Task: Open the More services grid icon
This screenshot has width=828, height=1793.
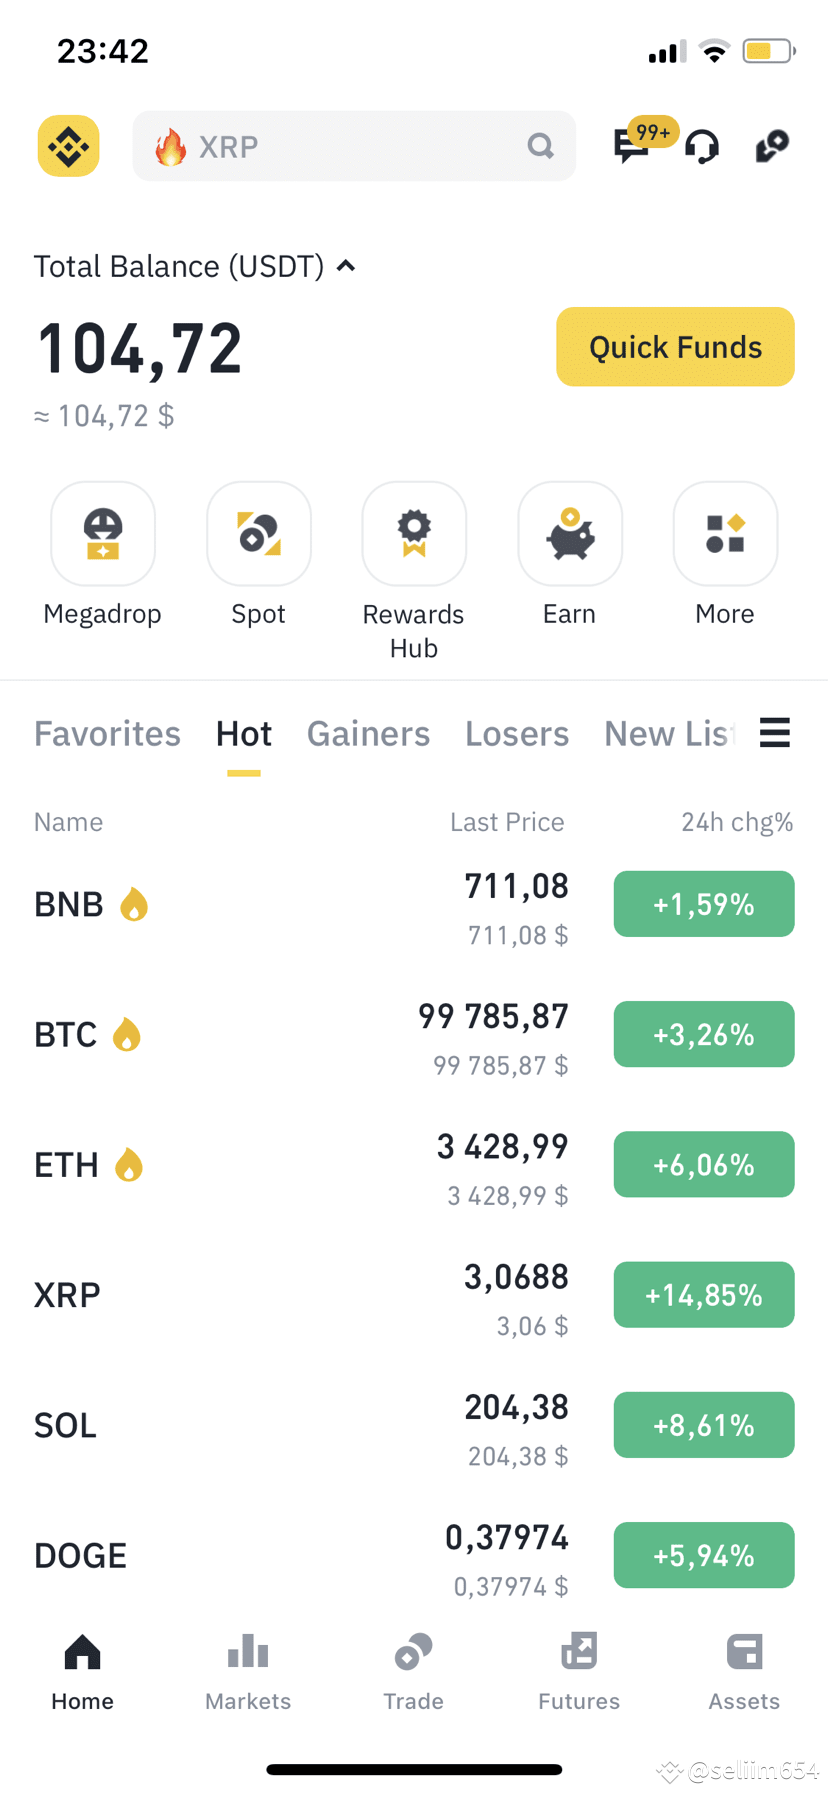Action: pos(725,533)
